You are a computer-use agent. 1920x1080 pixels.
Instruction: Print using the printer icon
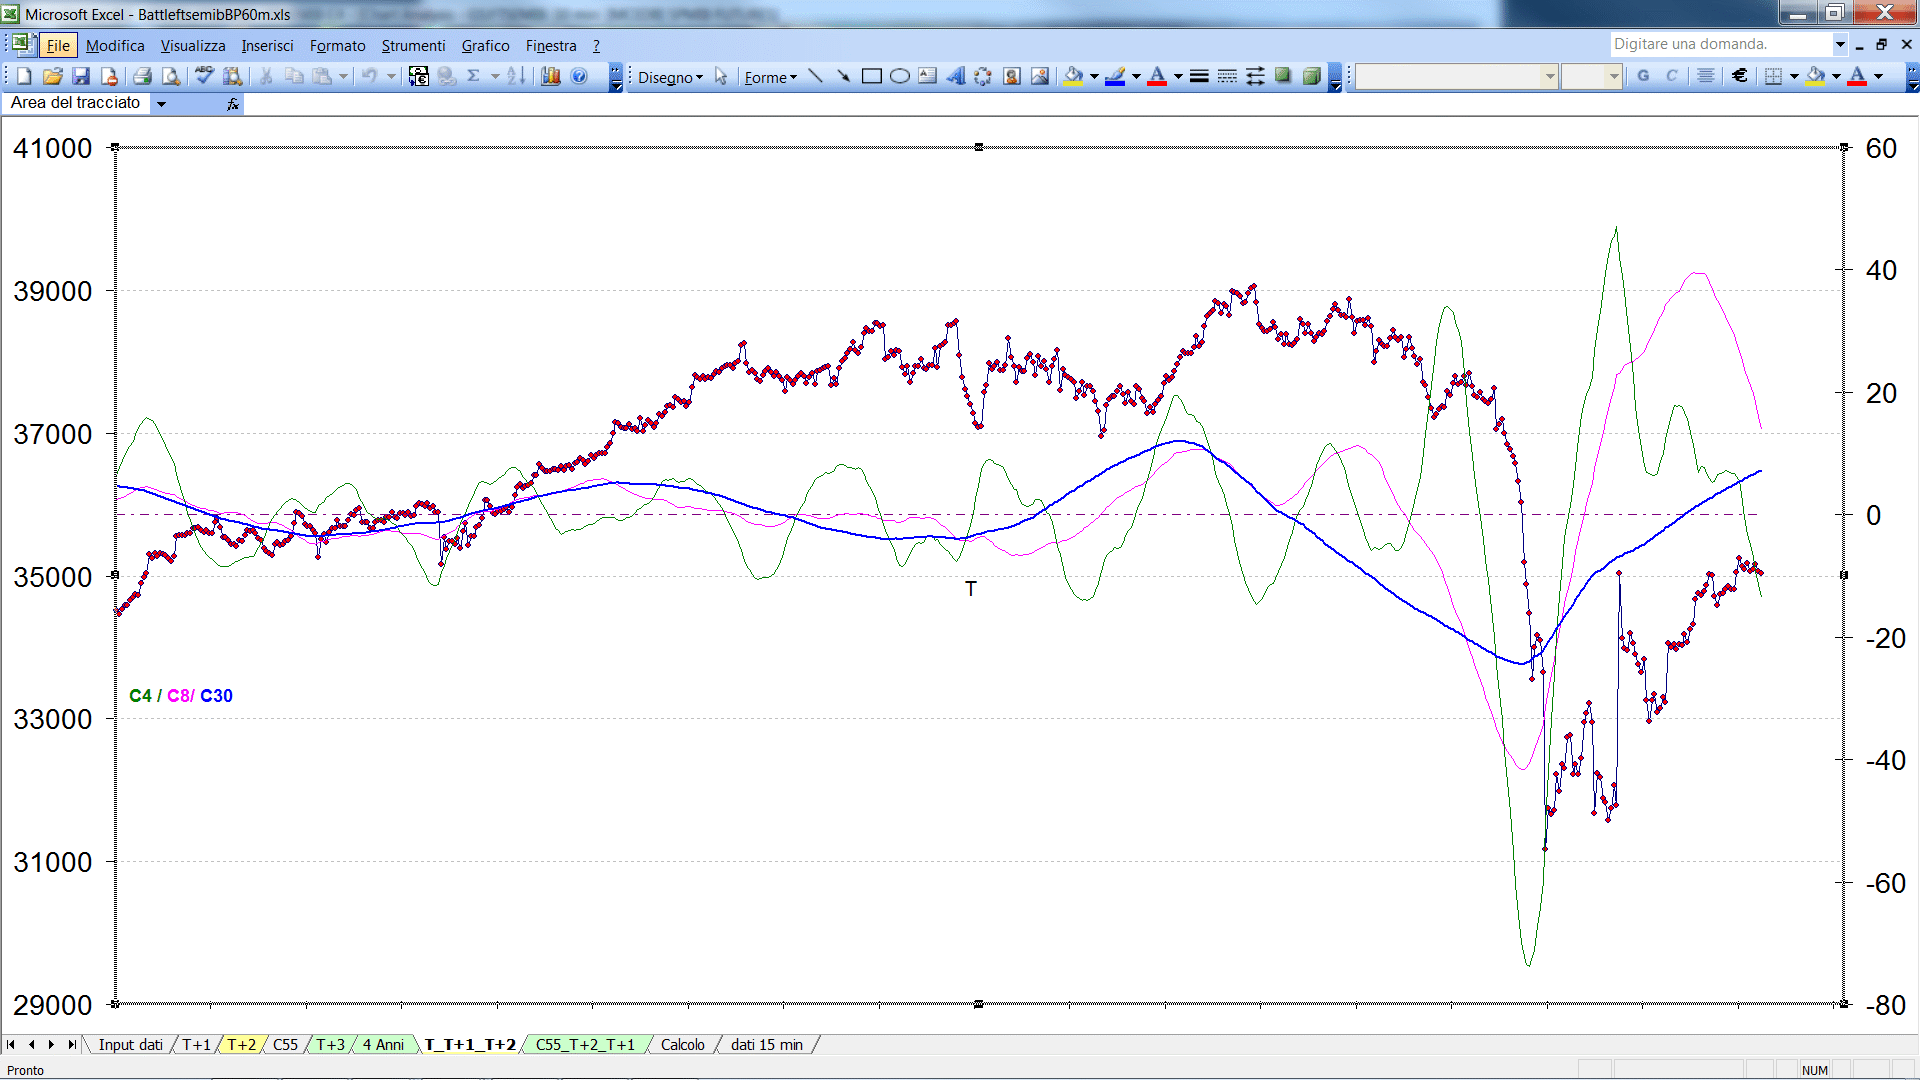142,76
